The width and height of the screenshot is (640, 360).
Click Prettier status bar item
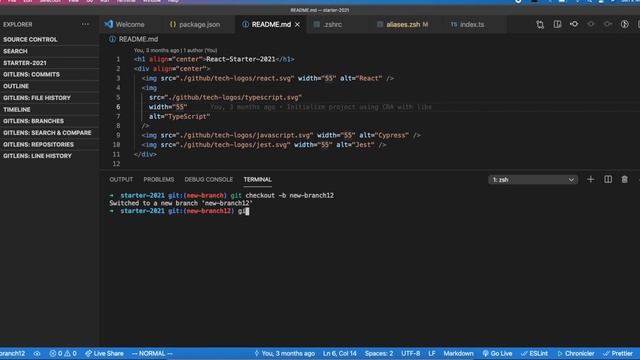pyautogui.click(x=618, y=353)
